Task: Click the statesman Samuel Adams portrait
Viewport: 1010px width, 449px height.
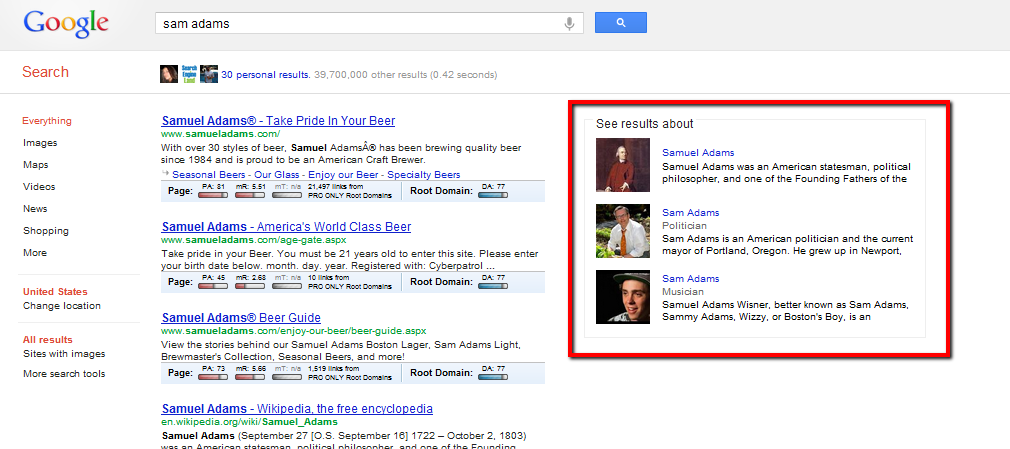Action: (x=623, y=165)
